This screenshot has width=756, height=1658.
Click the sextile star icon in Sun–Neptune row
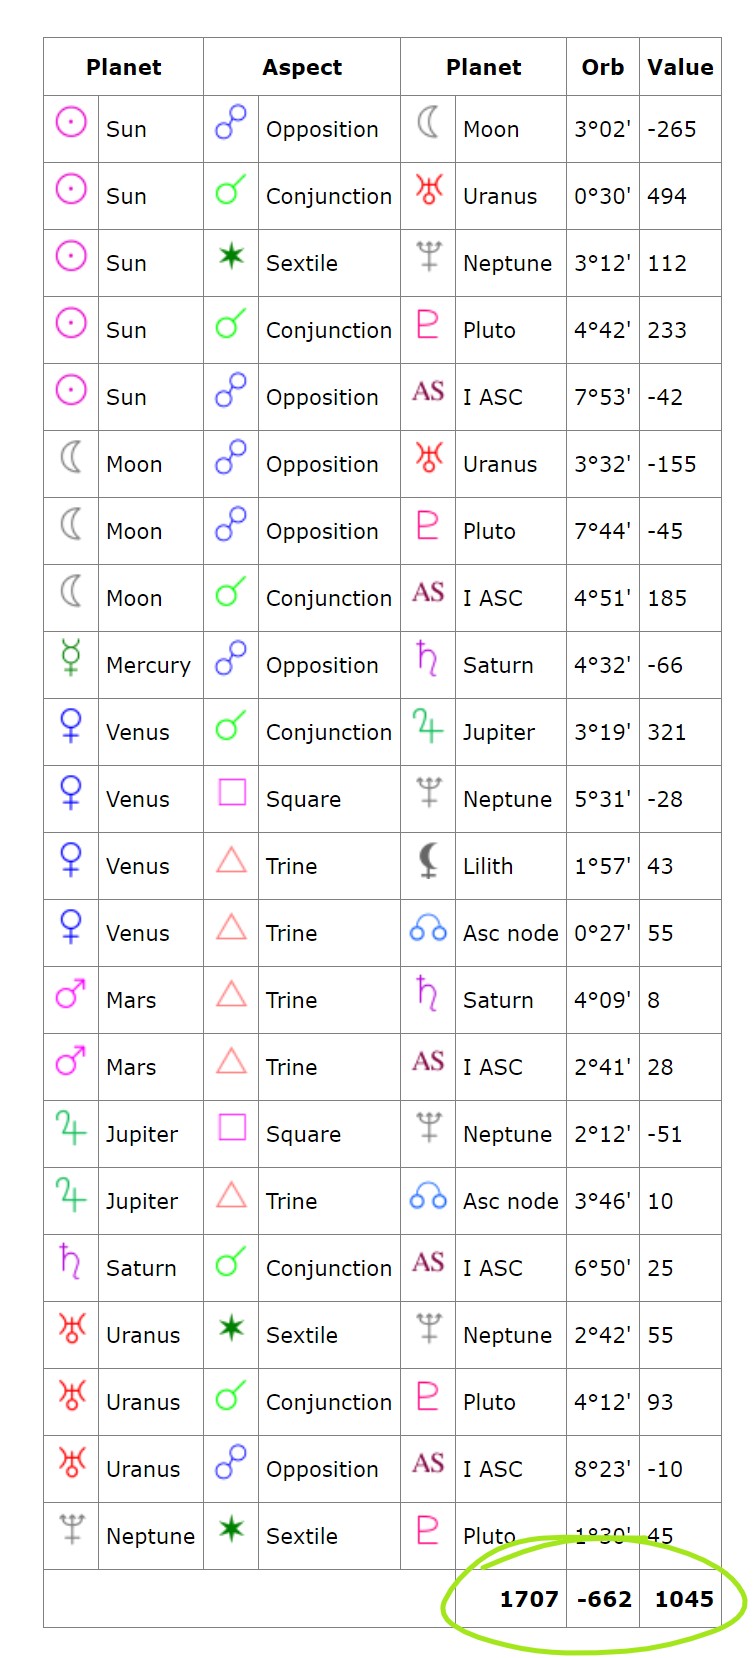pyautogui.click(x=231, y=256)
